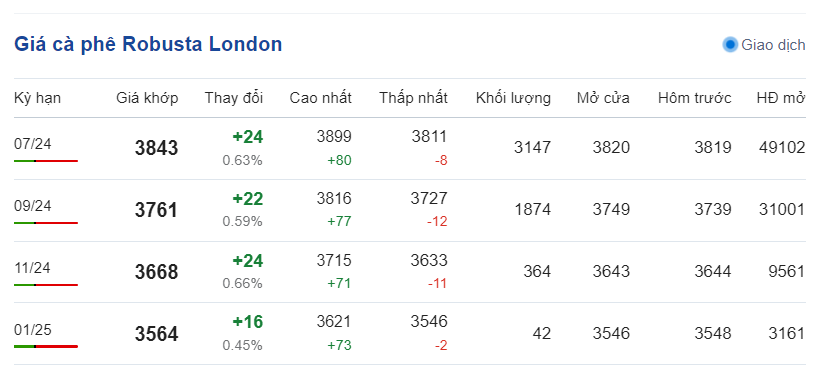This screenshot has width=835, height=380.
Task: Select the 01/25 contract term
Action: pos(32,330)
